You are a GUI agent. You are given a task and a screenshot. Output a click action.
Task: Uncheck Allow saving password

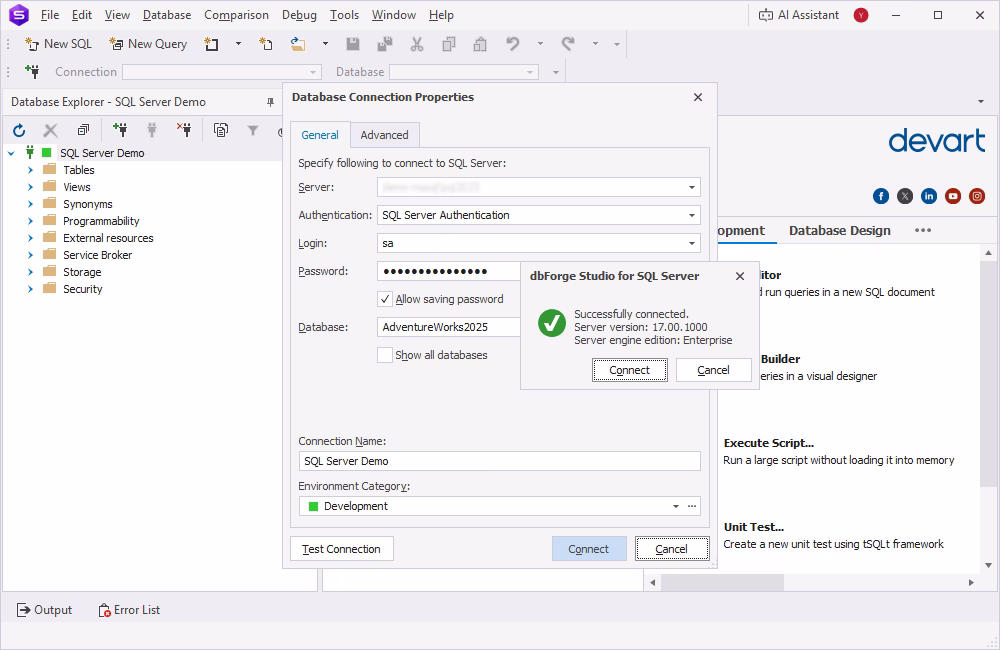pyautogui.click(x=385, y=299)
